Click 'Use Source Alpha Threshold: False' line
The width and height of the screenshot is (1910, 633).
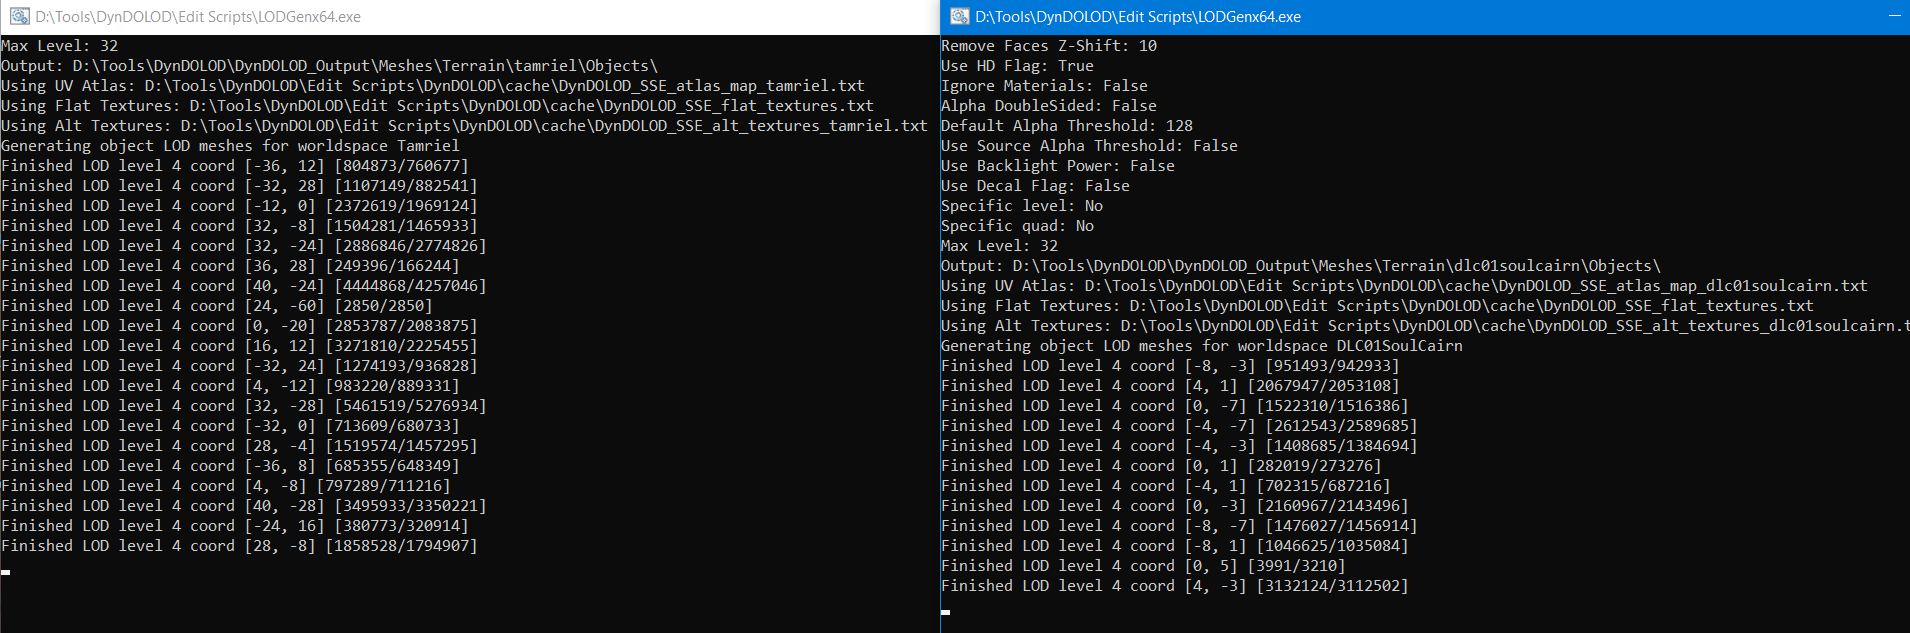pyautogui.click(x=1090, y=146)
